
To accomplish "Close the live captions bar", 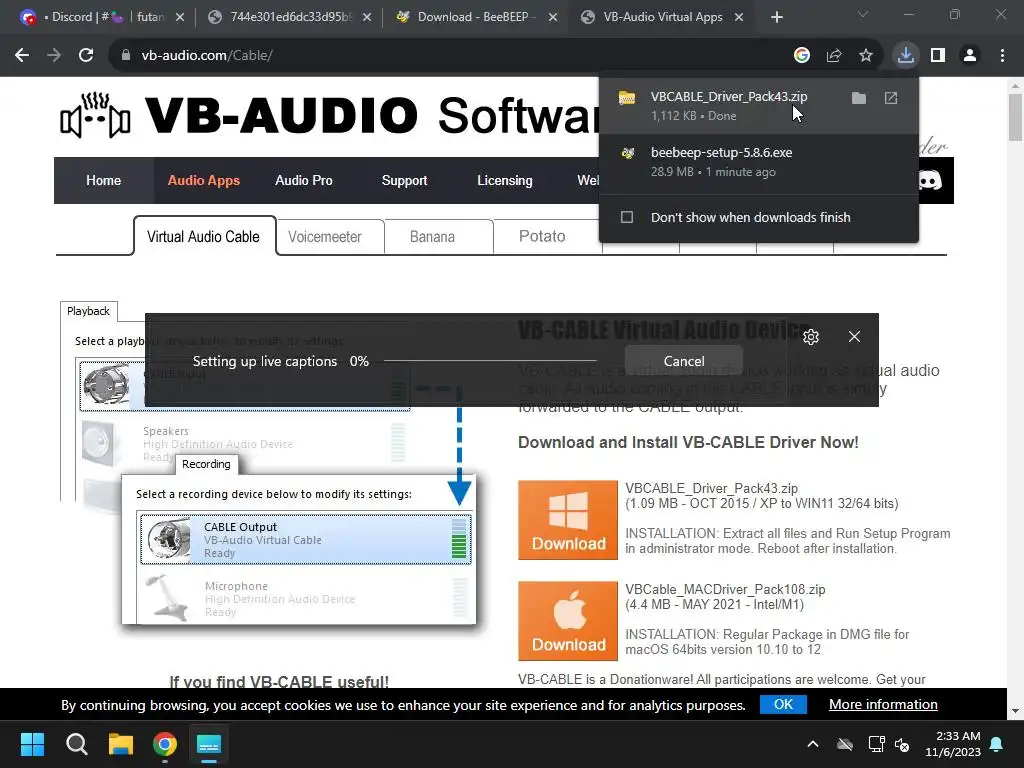I will (854, 336).
